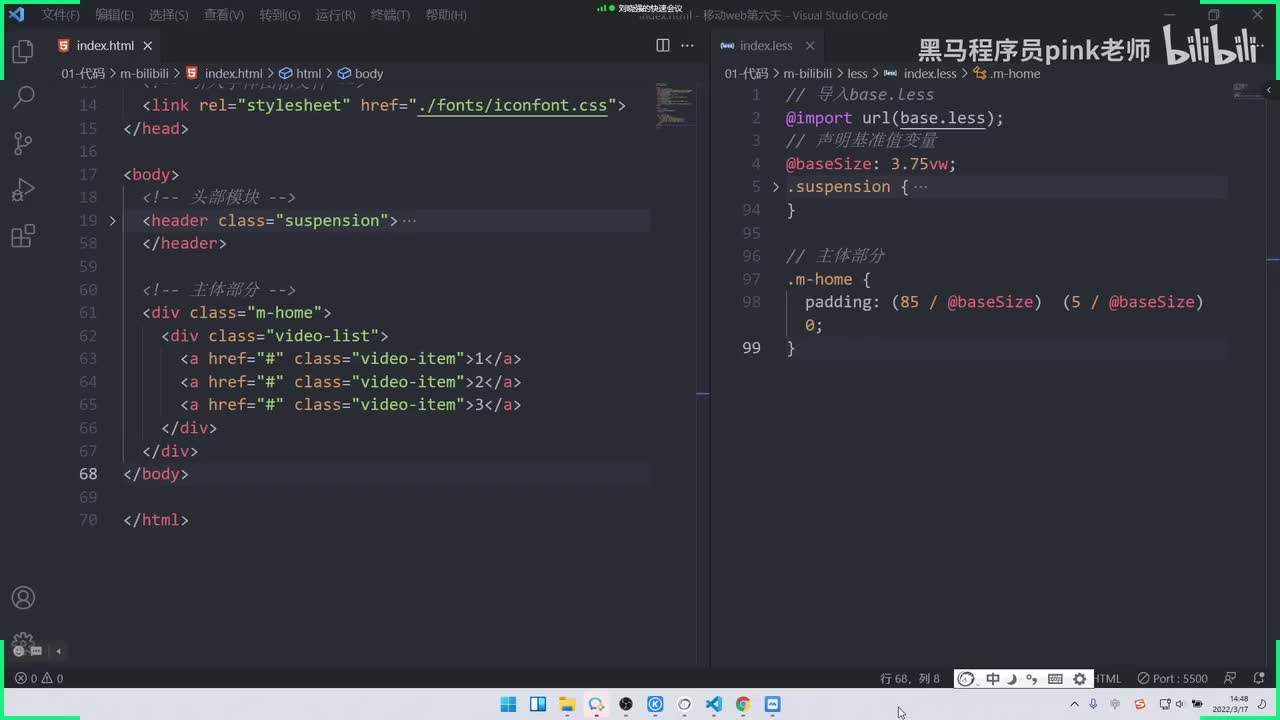
Task: Click the line and column indicator 行 68, 列 8
Action: pyautogui.click(x=910, y=678)
